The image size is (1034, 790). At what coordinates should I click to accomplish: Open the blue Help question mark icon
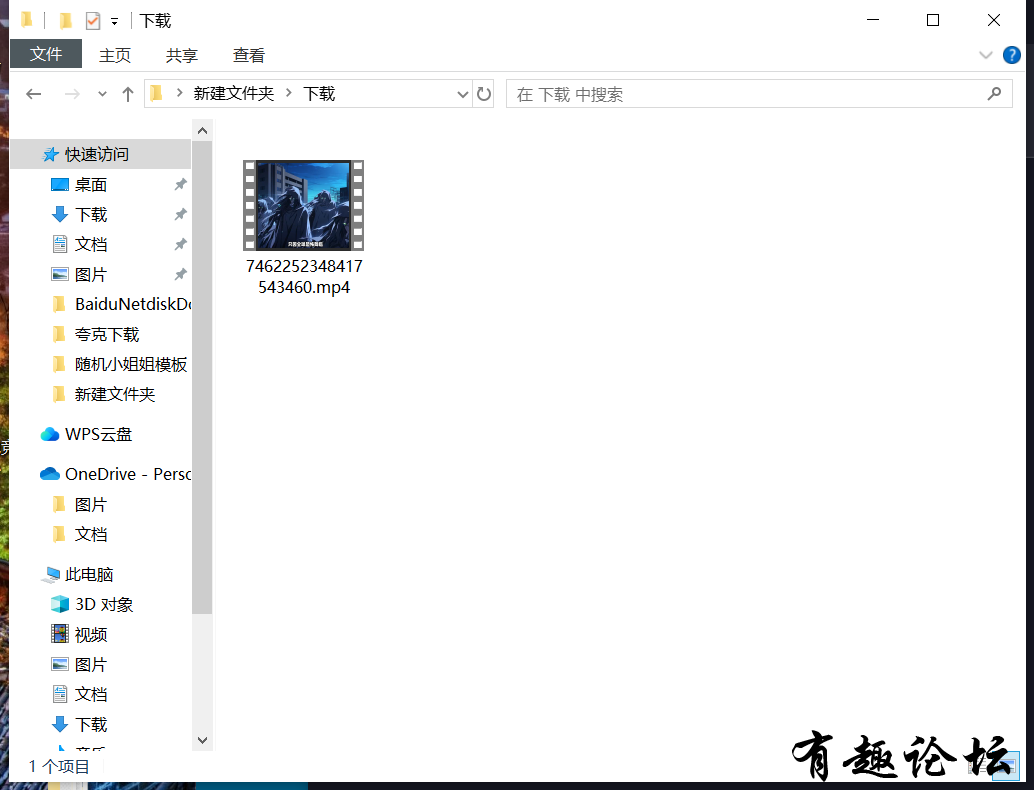coord(1012,55)
